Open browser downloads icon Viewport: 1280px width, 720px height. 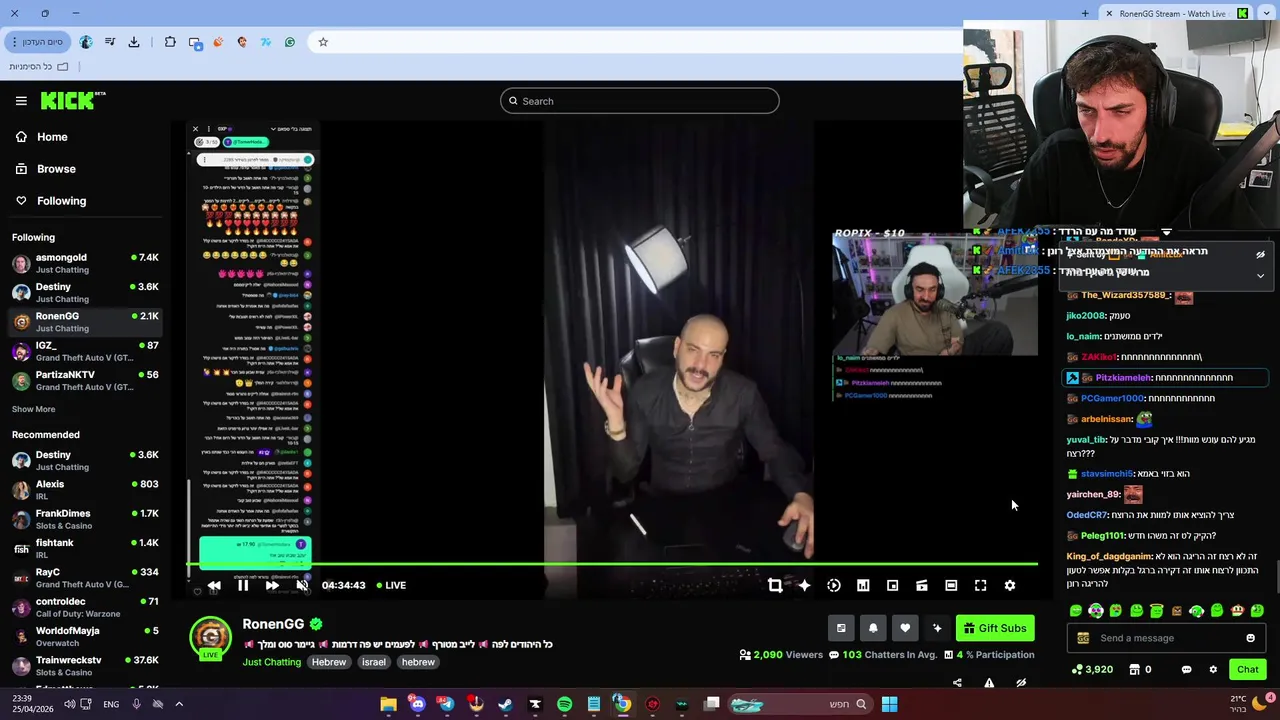pos(134,42)
